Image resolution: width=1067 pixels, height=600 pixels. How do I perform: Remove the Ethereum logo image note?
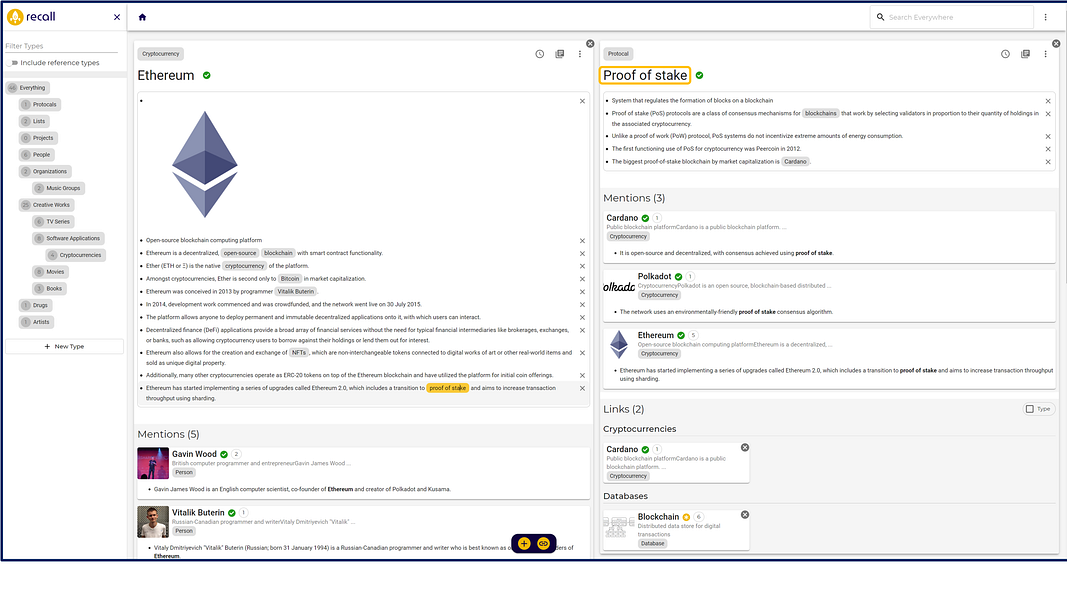click(x=582, y=101)
